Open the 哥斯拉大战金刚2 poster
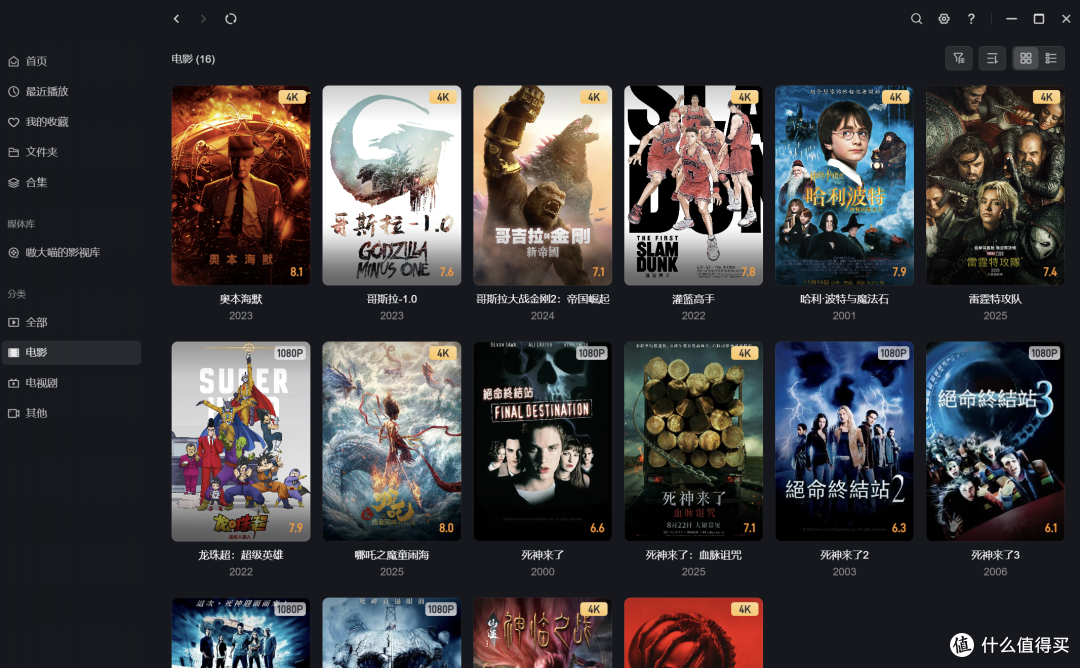Image resolution: width=1080 pixels, height=668 pixels. pos(543,185)
